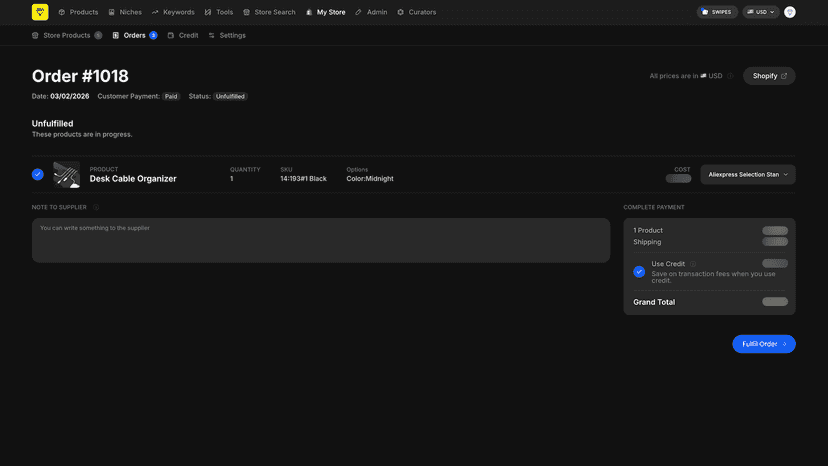828x466 pixels.
Task: Click the Settings sliders icon
Action: click(212, 35)
